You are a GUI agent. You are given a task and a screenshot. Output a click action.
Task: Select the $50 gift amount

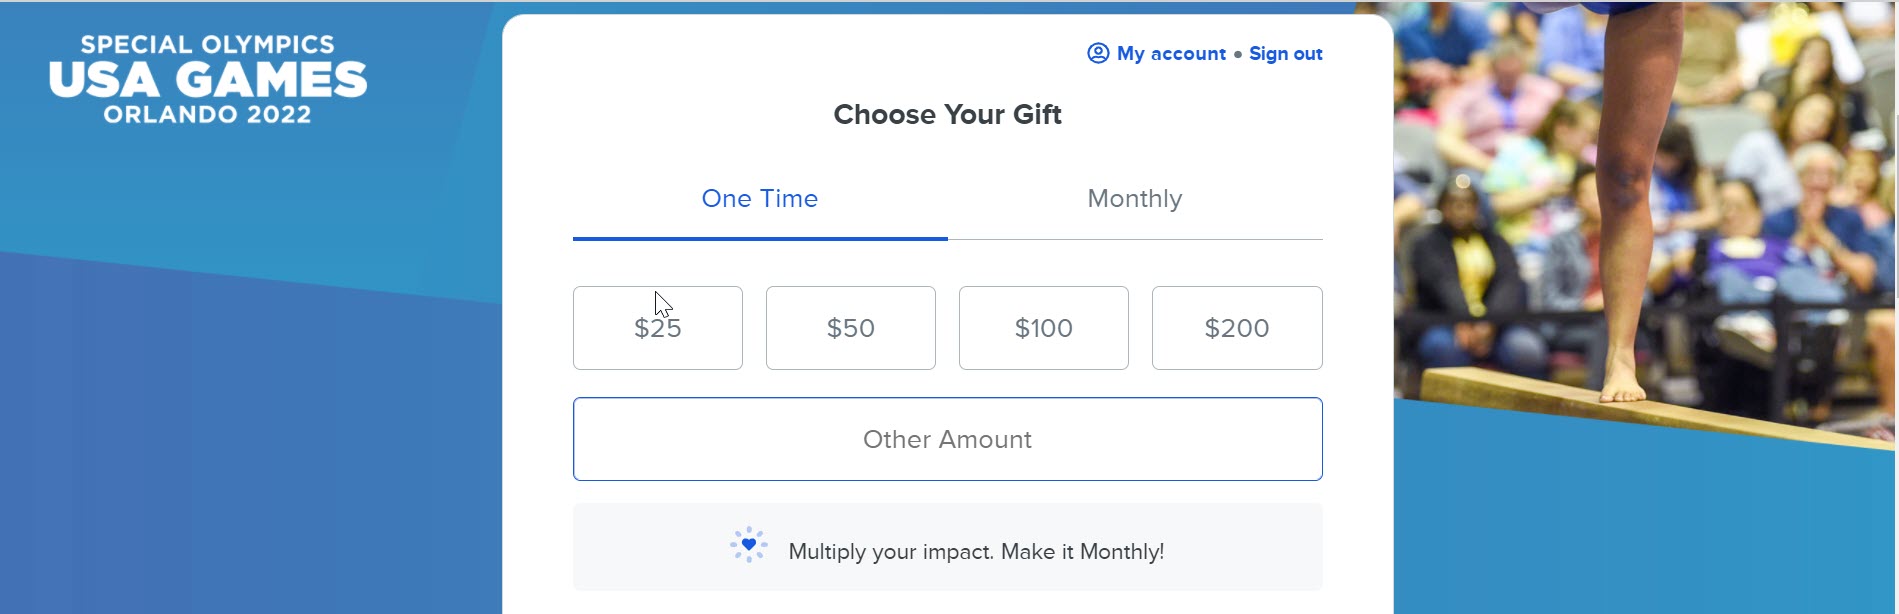(851, 328)
